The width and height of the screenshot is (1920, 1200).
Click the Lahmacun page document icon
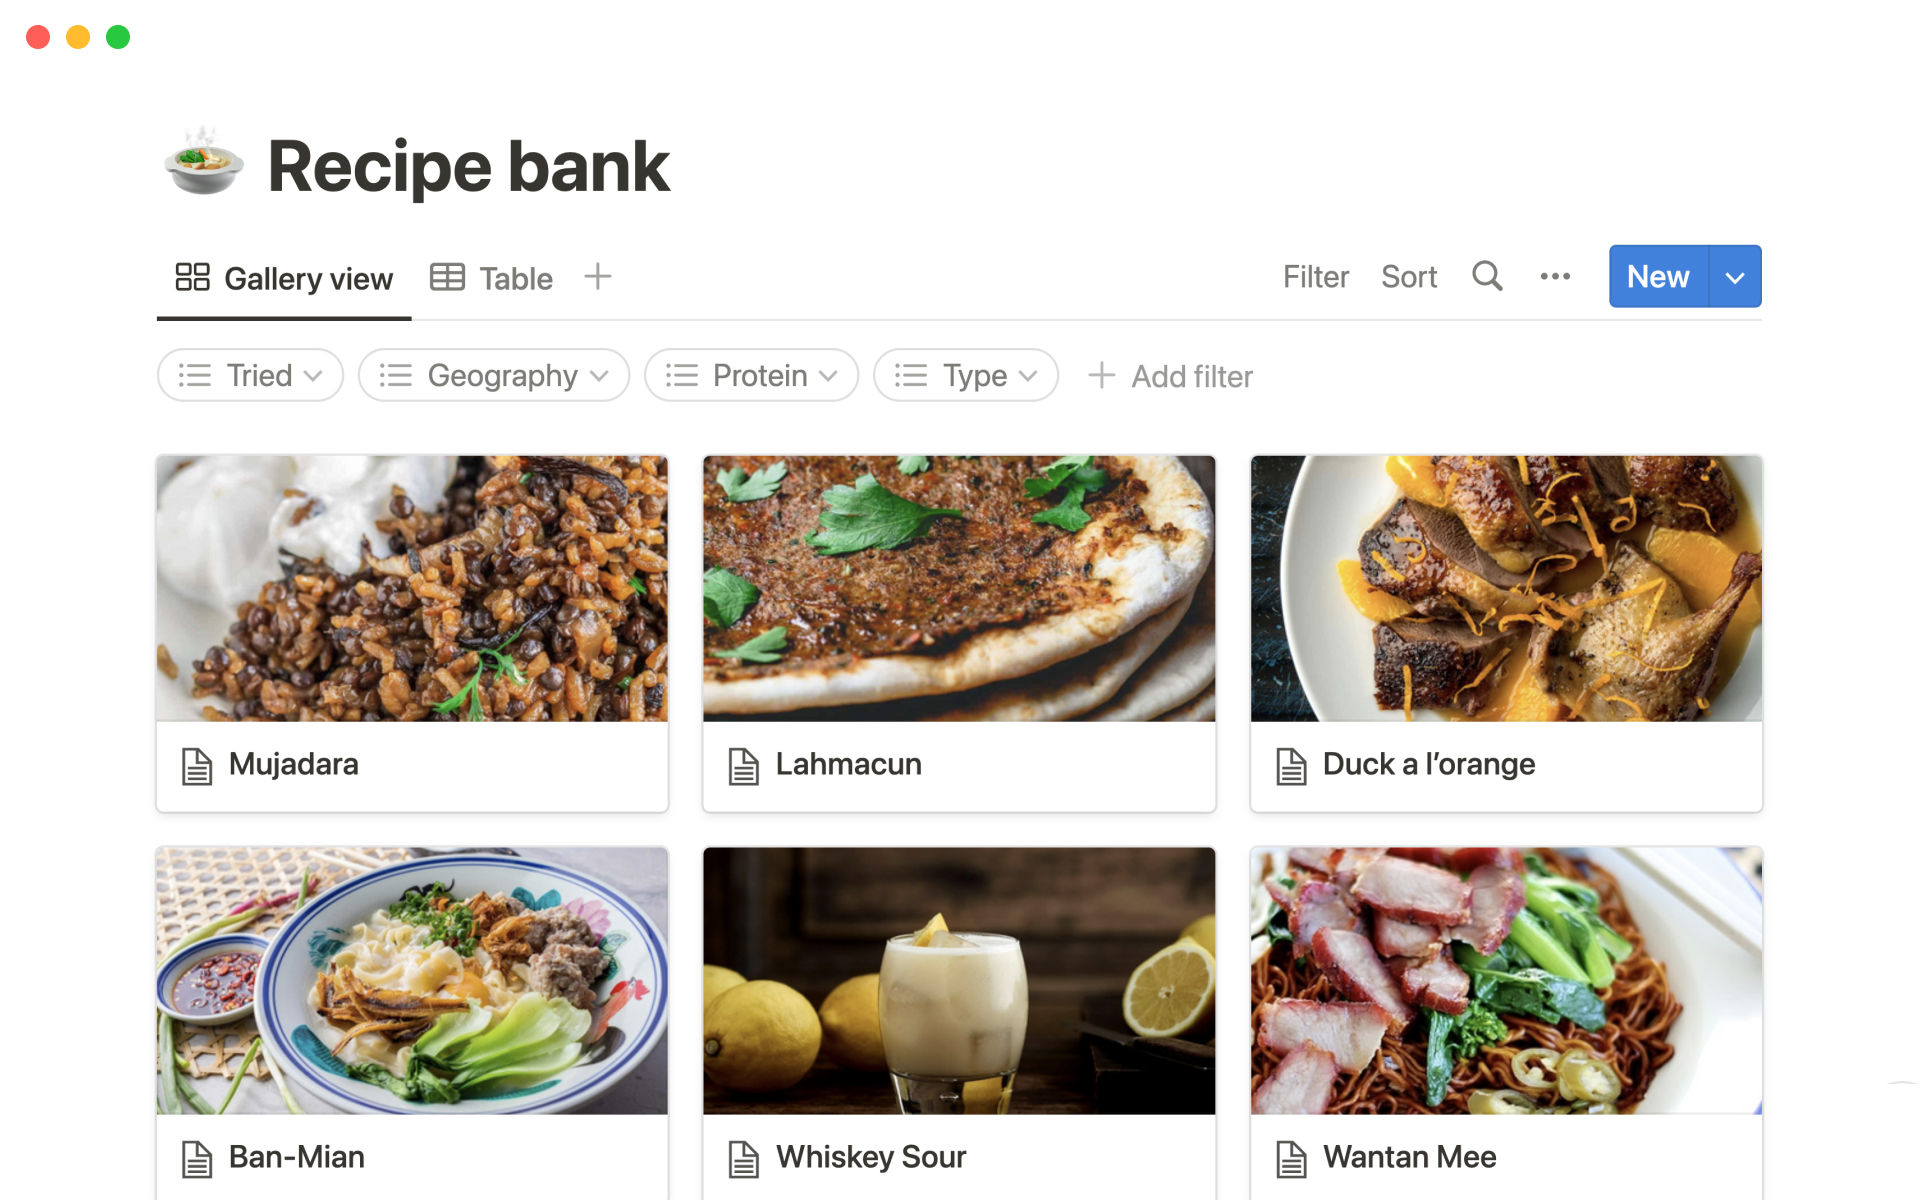(x=743, y=766)
